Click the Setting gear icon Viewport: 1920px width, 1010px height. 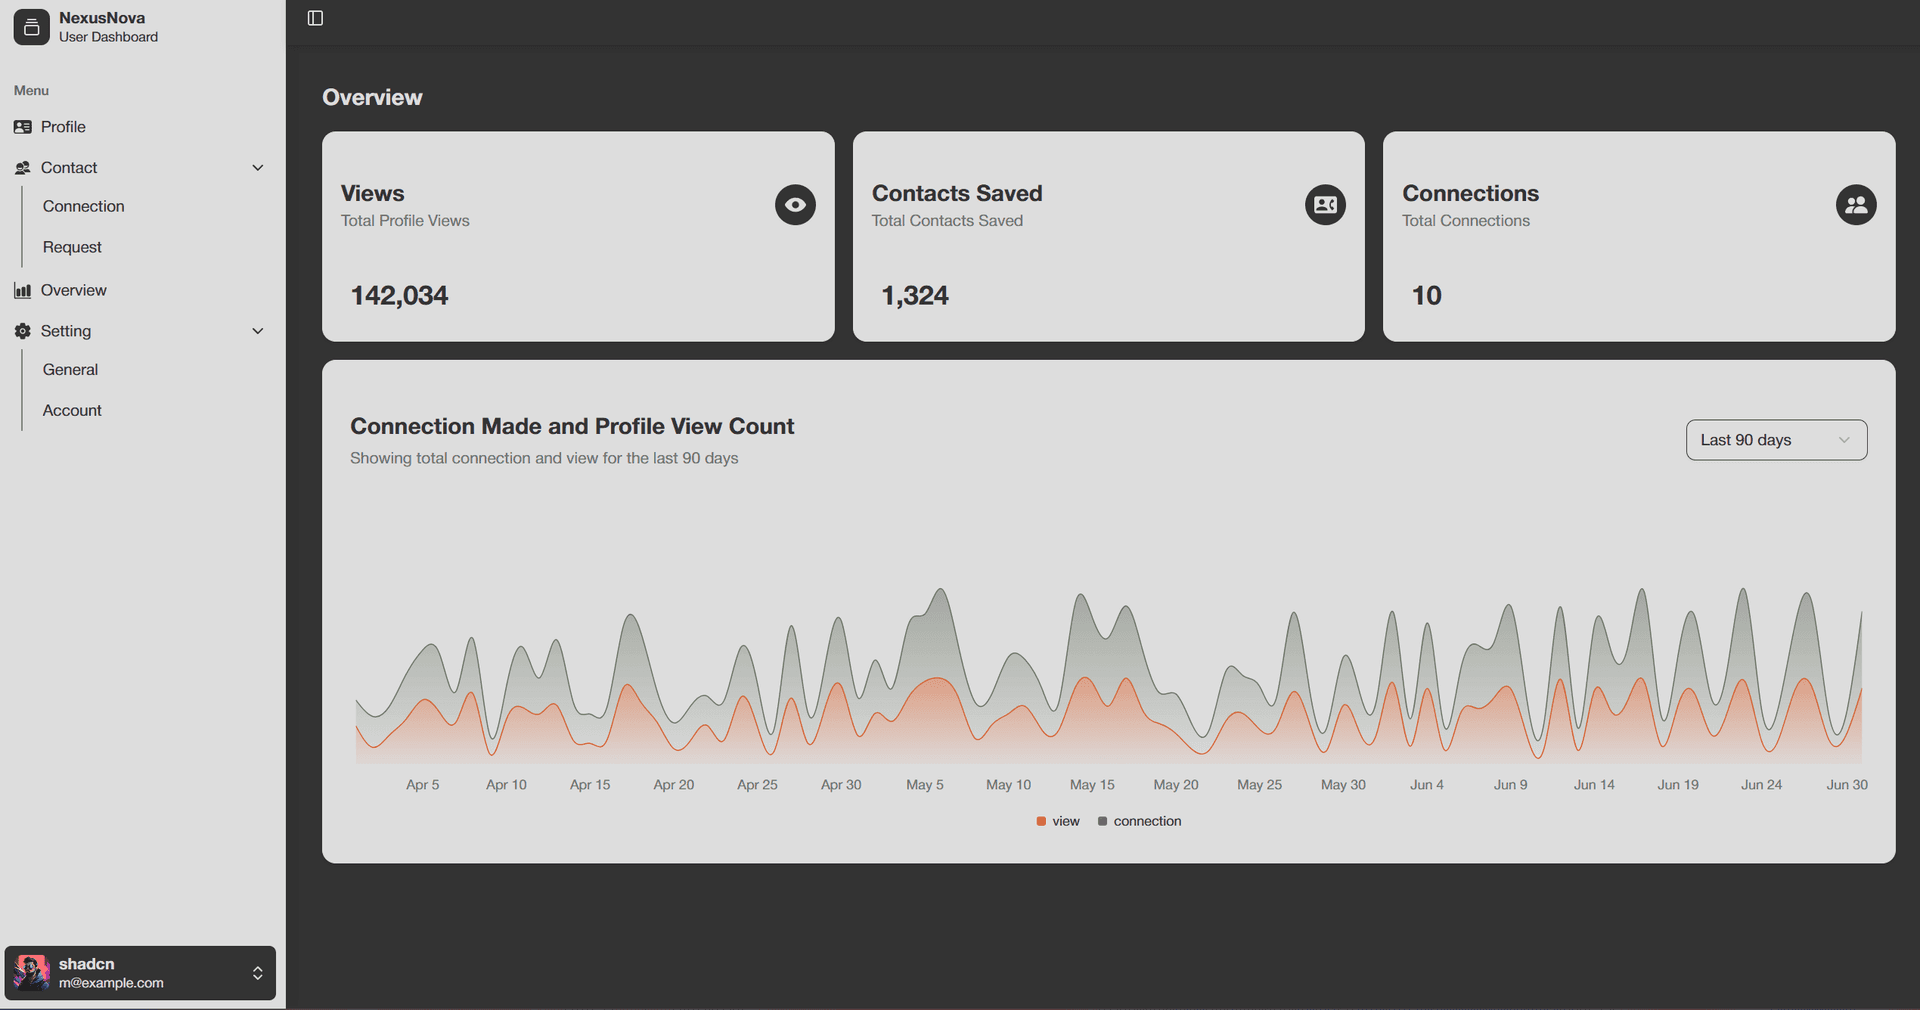pyautogui.click(x=23, y=331)
